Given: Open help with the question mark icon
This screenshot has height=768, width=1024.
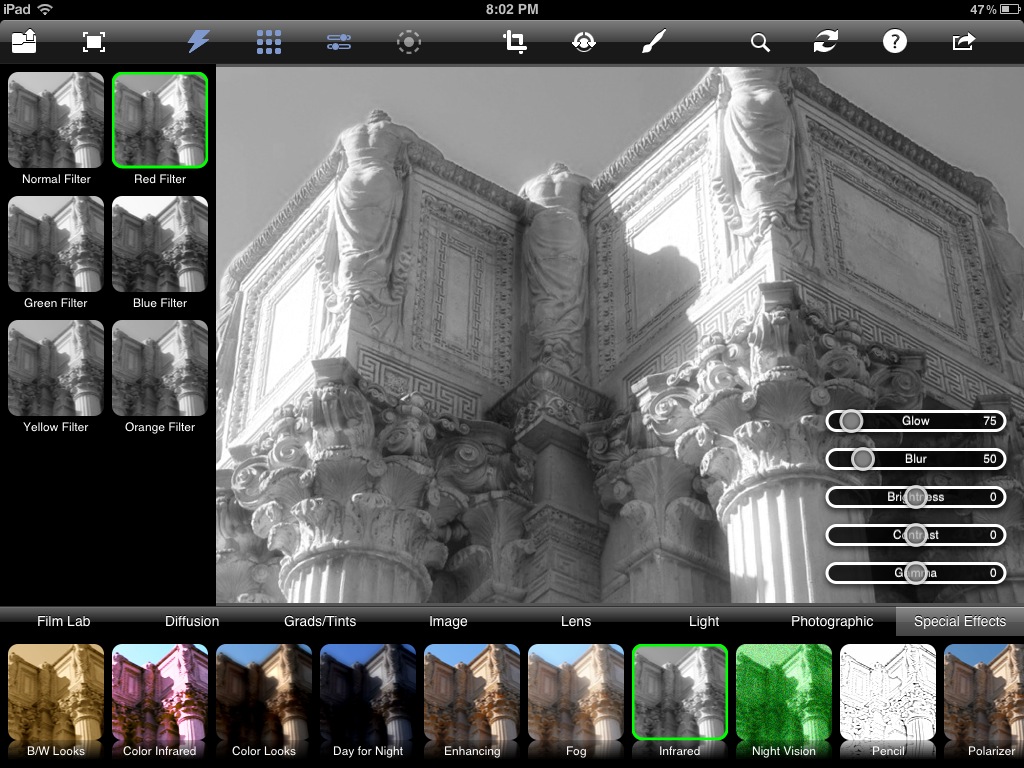Looking at the screenshot, I should (894, 41).
